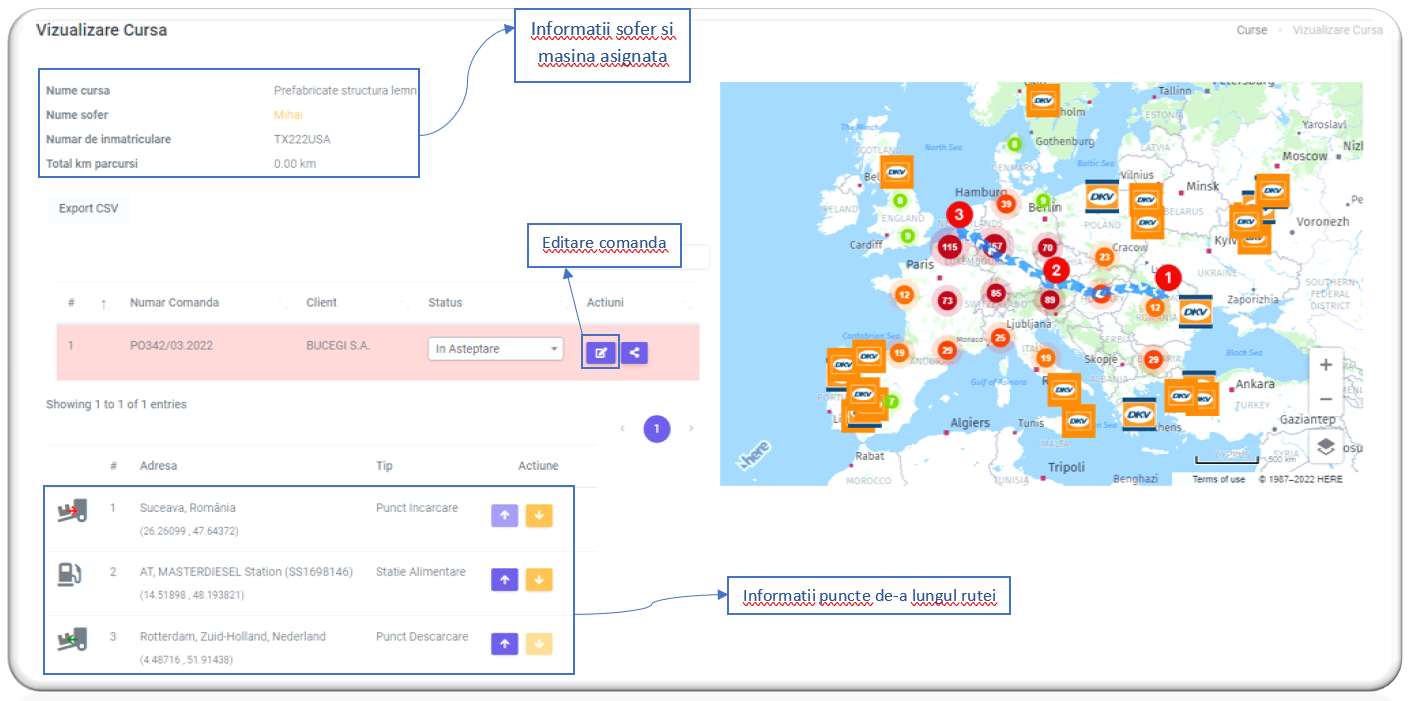Click the unloading truck icon for Rotterdam
The width and height of the screenshot is (1410, 701).
[72, 638]
